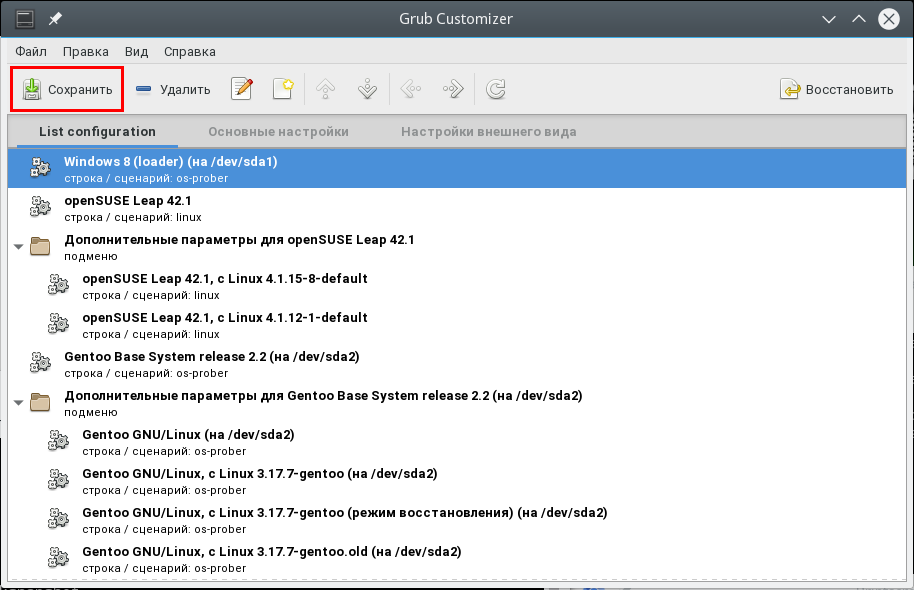
Task: Open the Справка menu
Action: click(x=189, y=51)
